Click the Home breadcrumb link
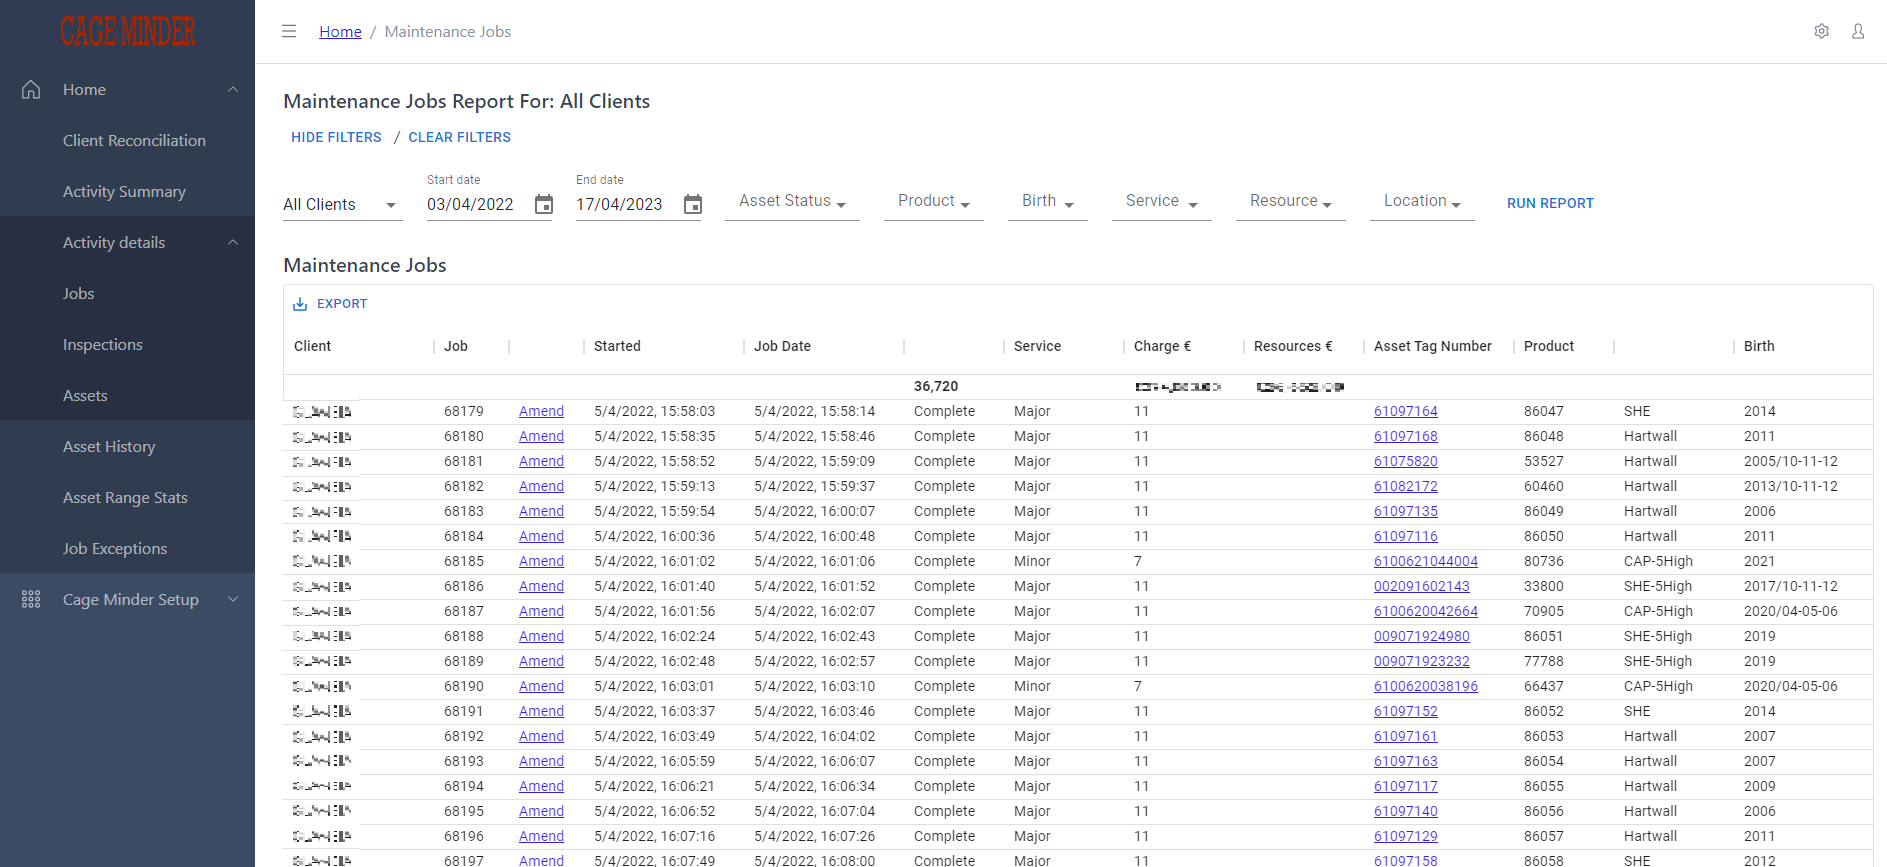Screen dimensions: 1887x867 pos(340,32)
